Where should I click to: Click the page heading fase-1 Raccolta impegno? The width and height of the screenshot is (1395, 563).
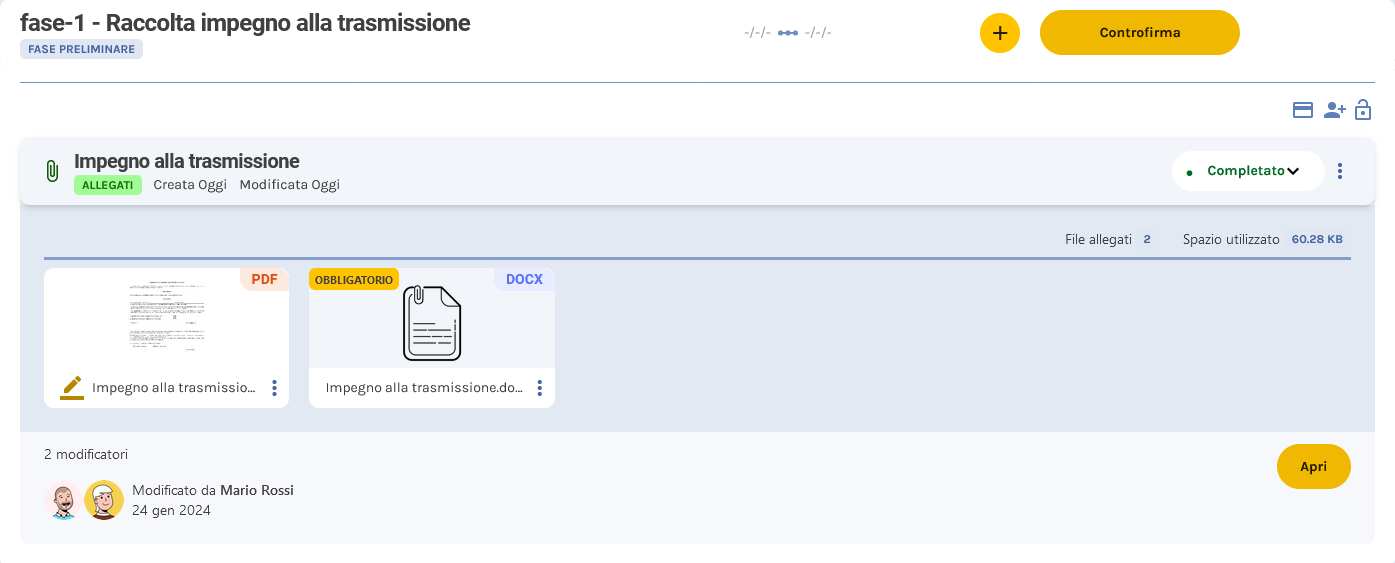click(245, 22)
